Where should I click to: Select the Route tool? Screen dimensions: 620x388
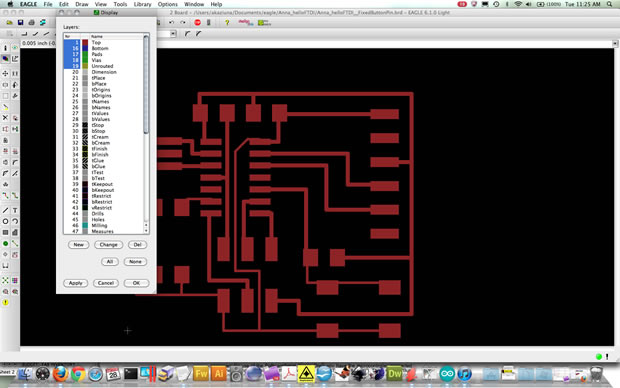5,195
